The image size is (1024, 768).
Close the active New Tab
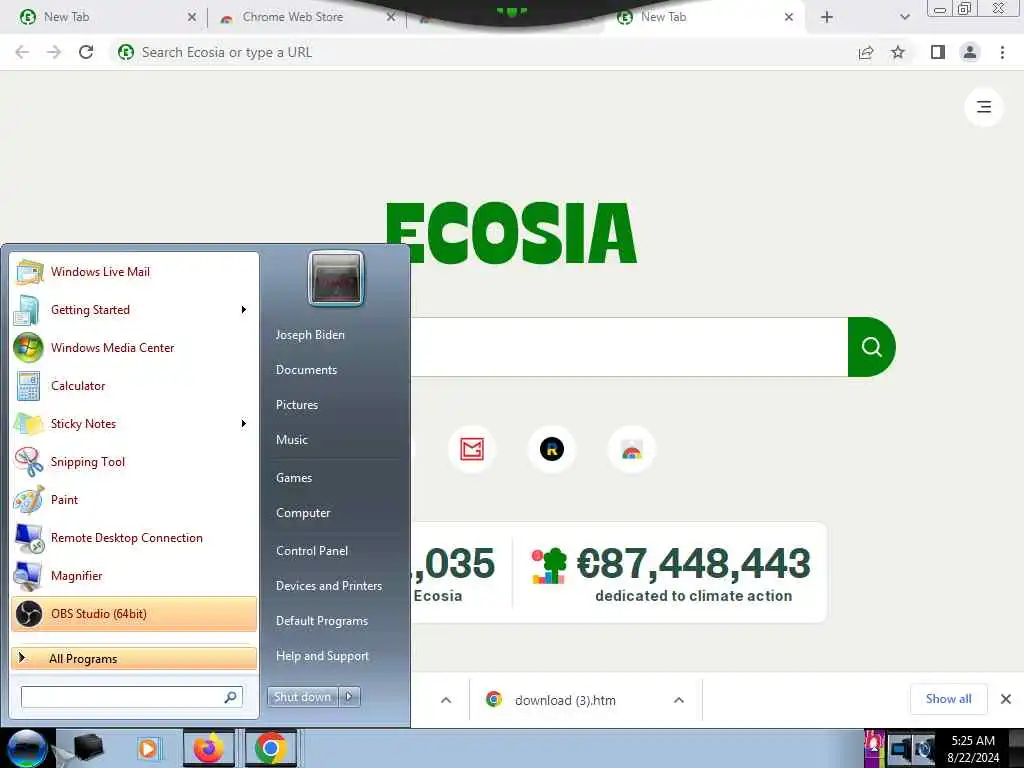789,17
